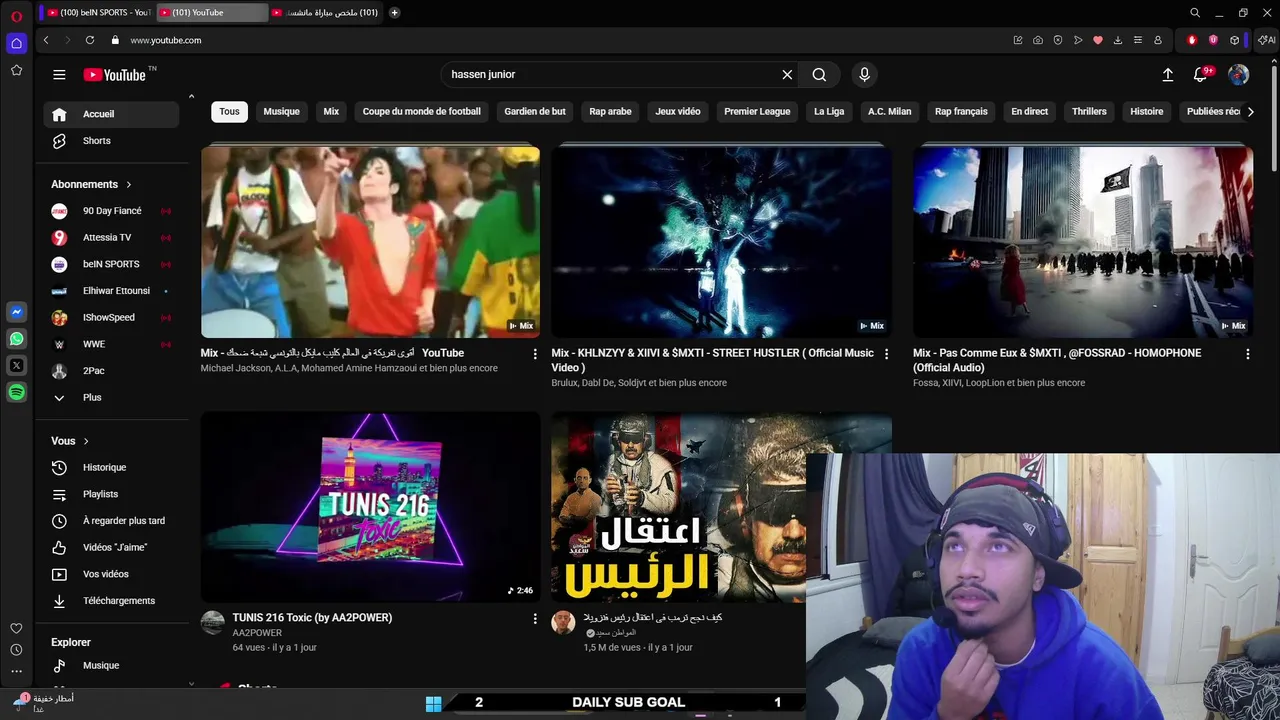Open Accueil home in sidebar
The height and width of the screenshot is (720, 1280).
[x=111, y=114]
